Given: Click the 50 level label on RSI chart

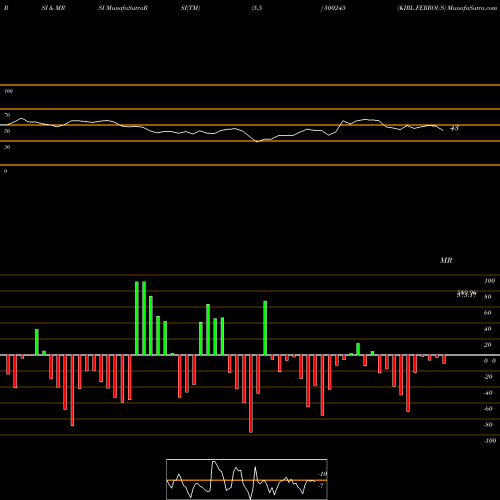Looking at the screenshot, I should pos(7,131).
